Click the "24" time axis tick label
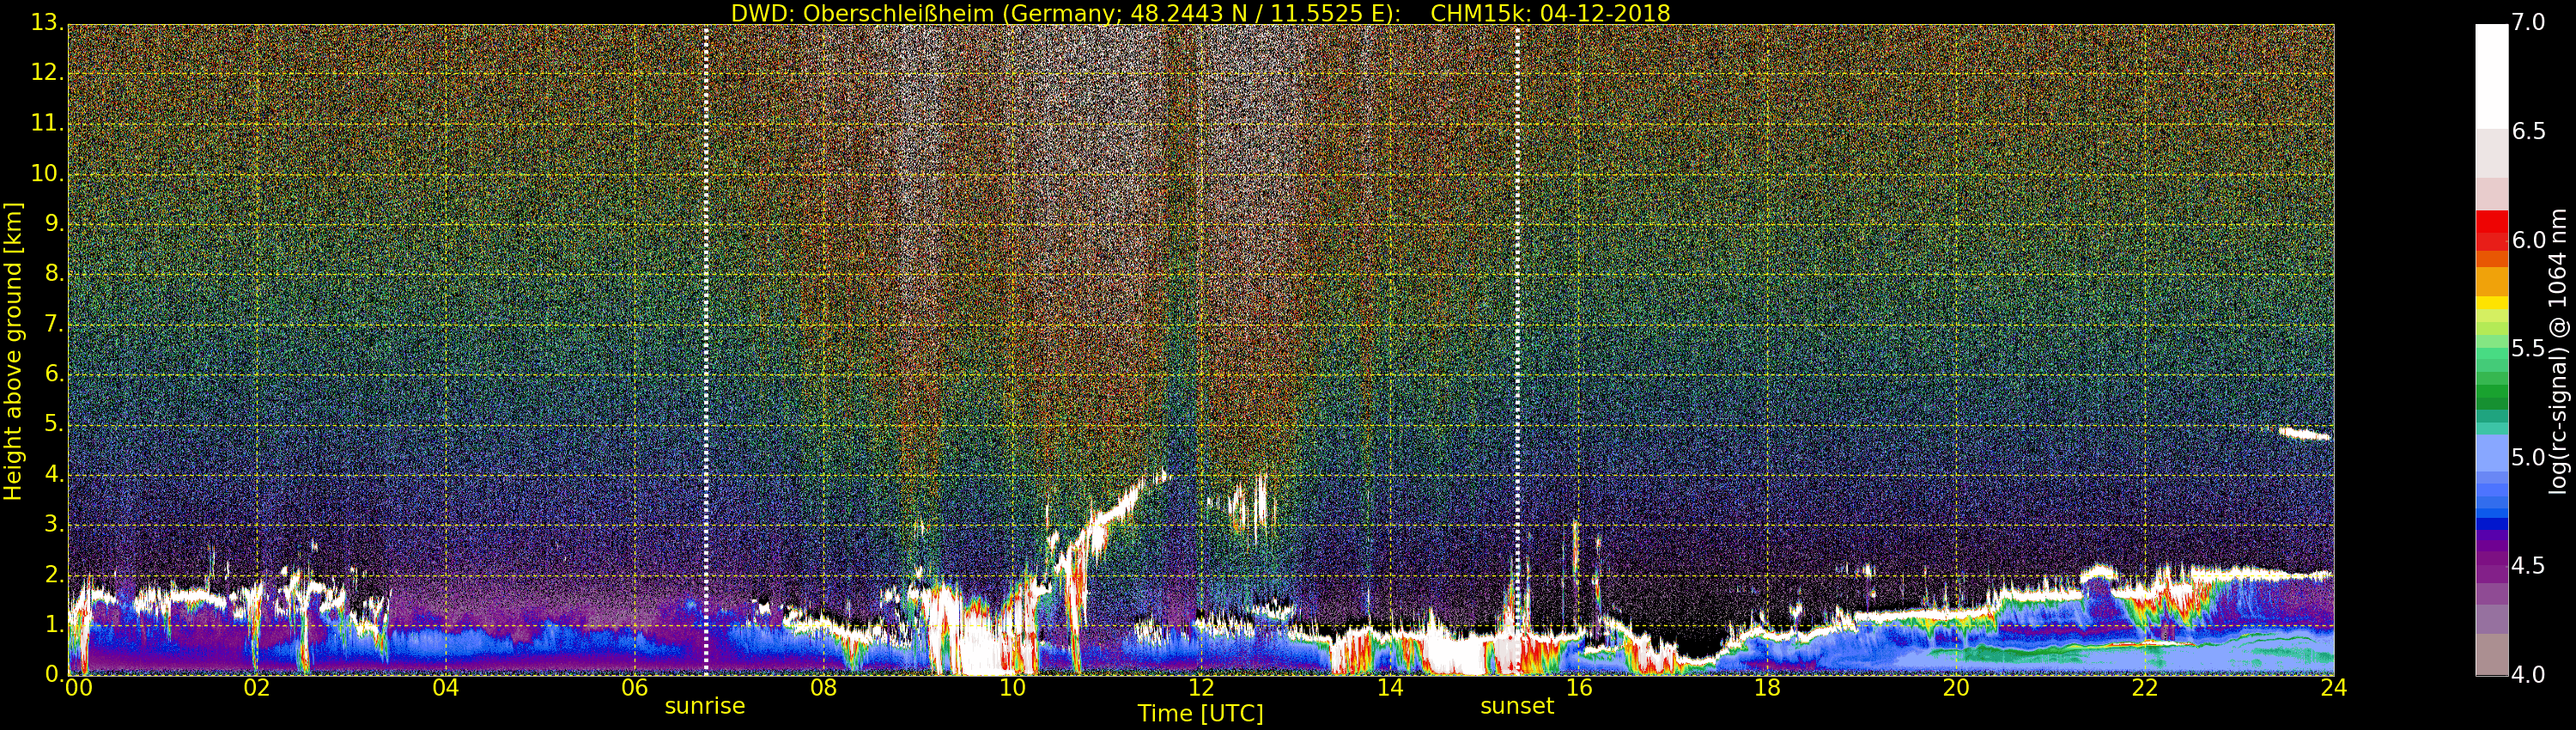The width and height of the screenshot is (2576, 730). pos(2334,688)
